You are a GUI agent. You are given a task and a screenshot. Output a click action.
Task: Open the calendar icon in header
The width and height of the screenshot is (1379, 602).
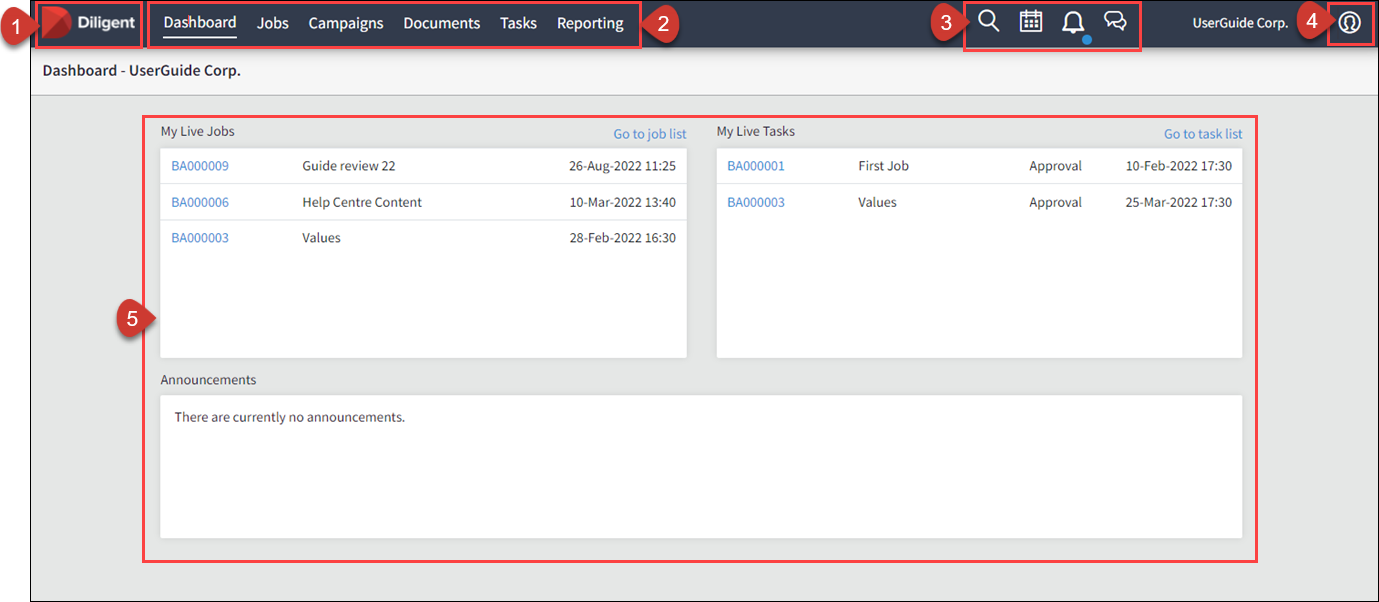1030,21
